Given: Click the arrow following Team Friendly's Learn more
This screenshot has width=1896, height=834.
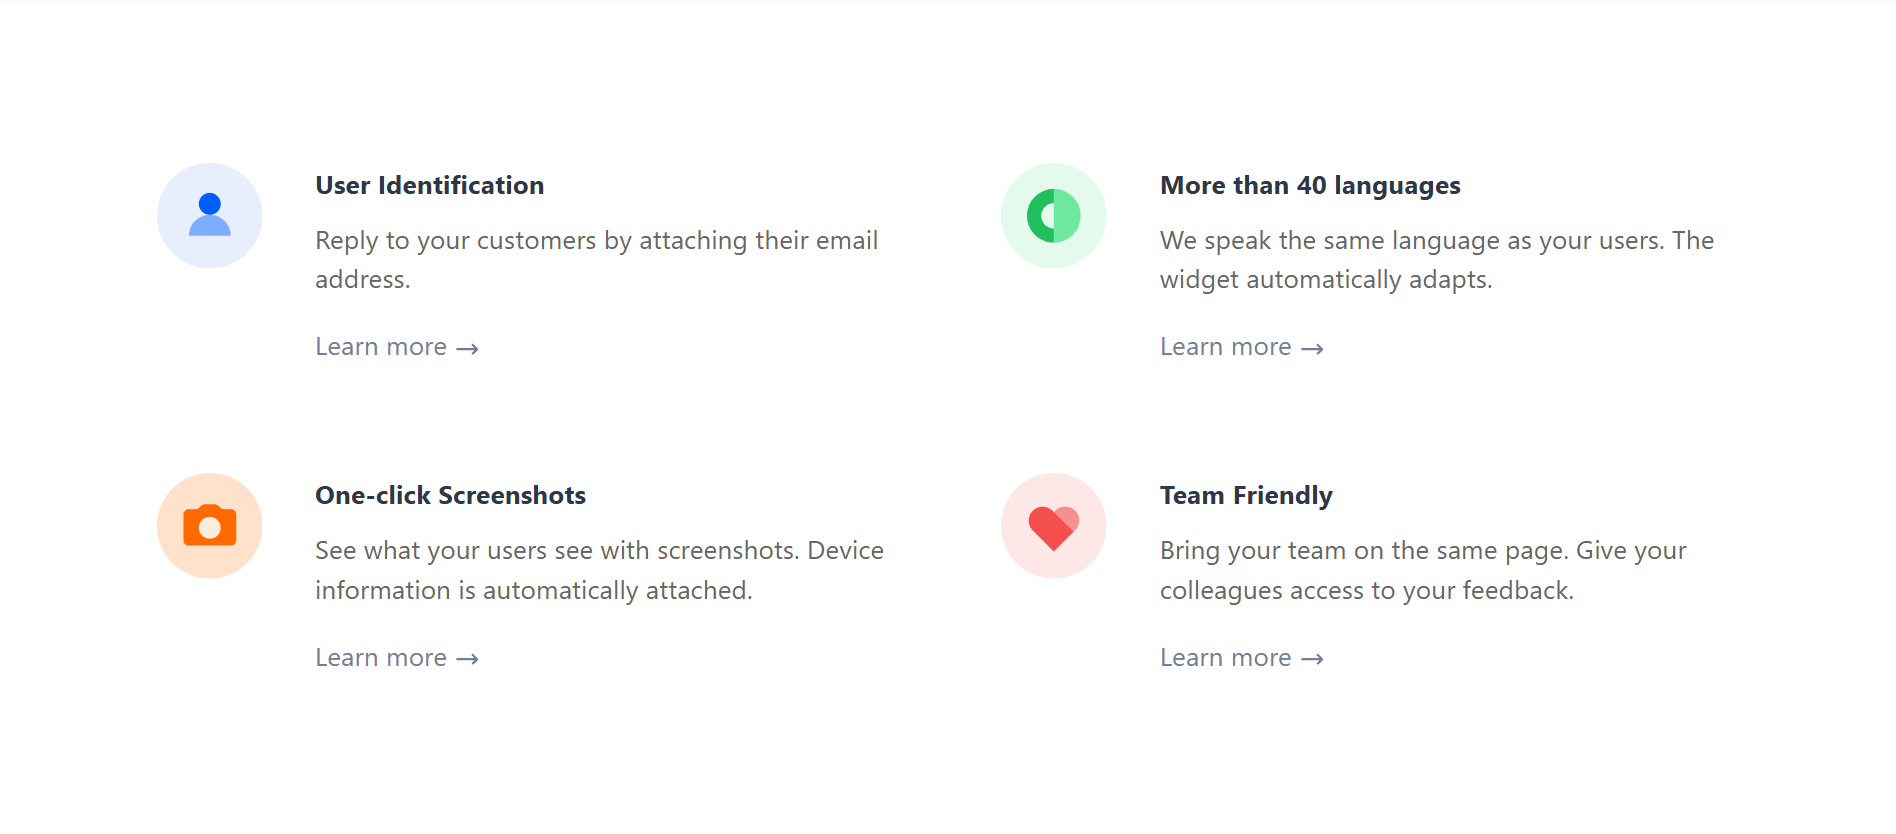Looking at the screenshot, I should coord(1313,659).
